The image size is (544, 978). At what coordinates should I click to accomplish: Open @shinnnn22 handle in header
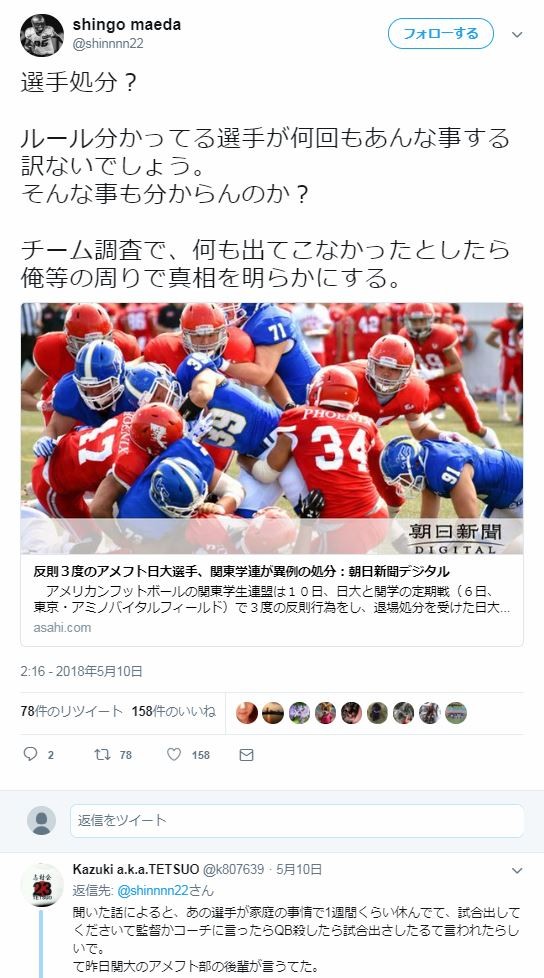pos(108,44)
